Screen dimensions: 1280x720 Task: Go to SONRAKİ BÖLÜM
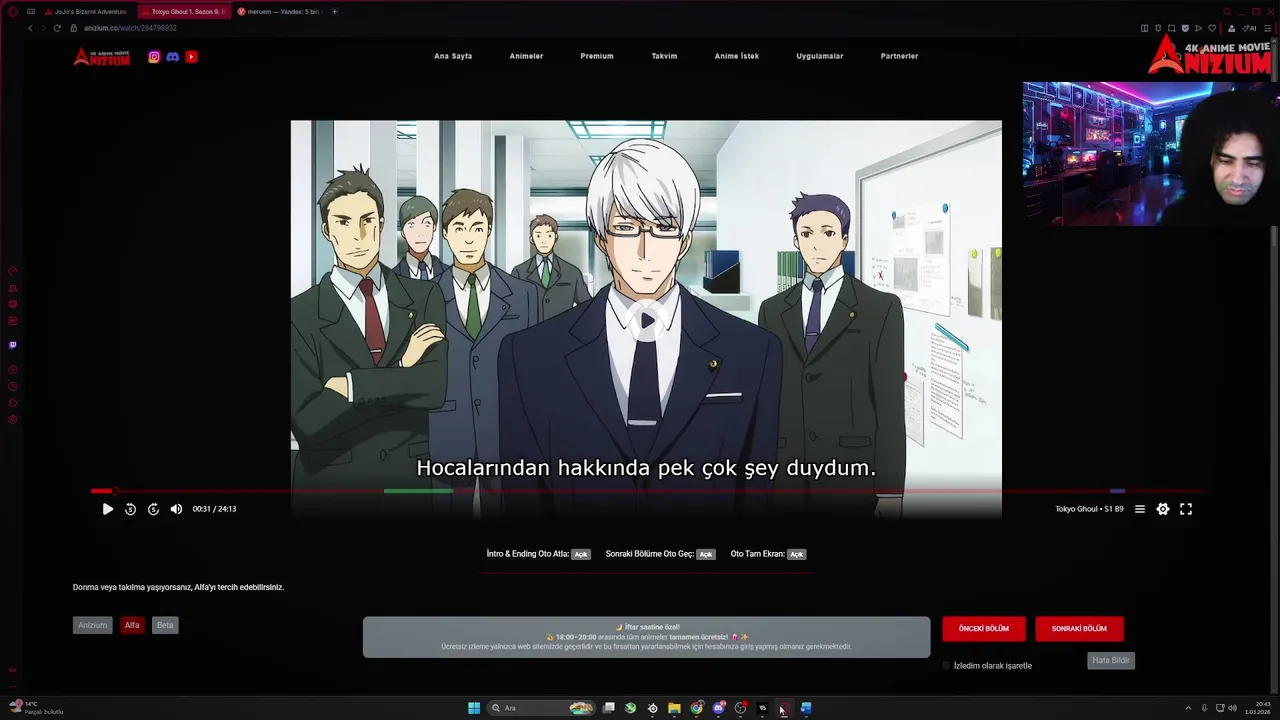coord(1079,629)
